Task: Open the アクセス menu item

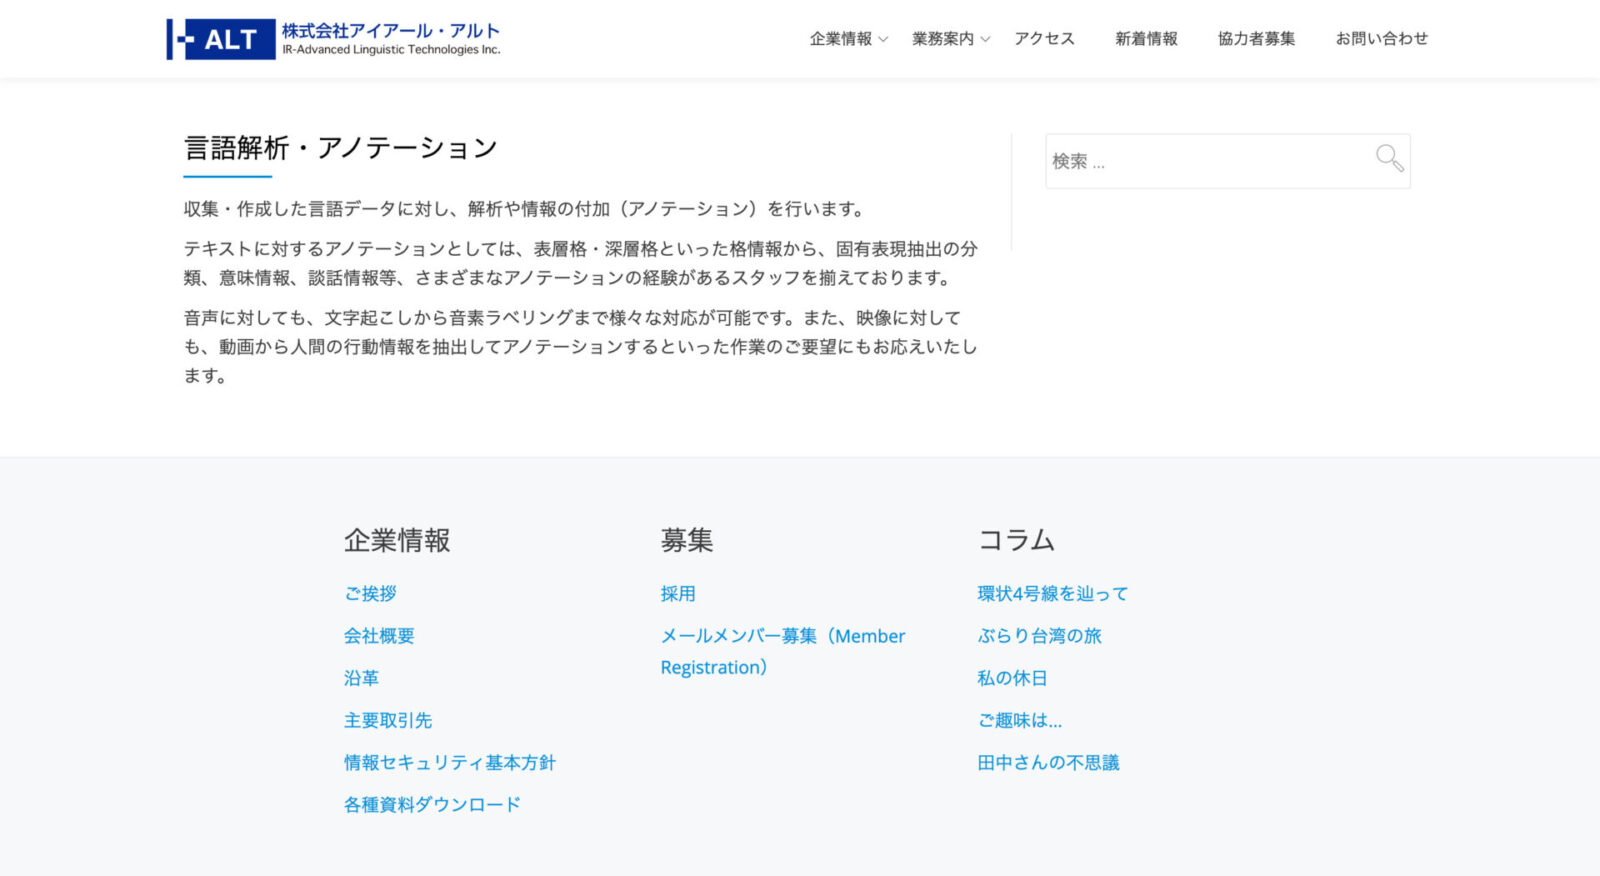Action: point(1044,39)
